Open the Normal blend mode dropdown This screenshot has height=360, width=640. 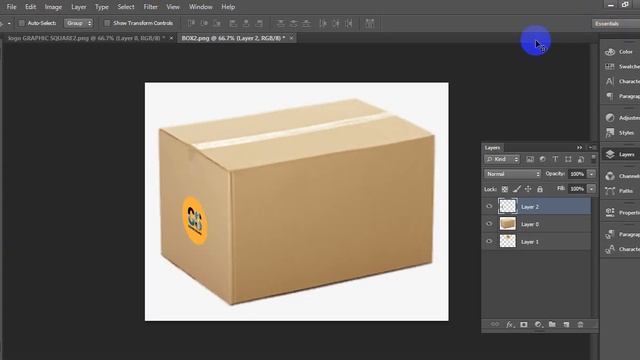[513, 174]
